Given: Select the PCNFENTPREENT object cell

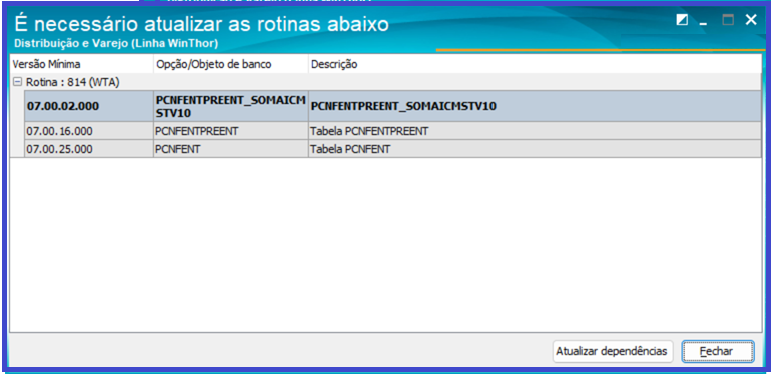Looking at the screenshot, I should pos(231,131).
